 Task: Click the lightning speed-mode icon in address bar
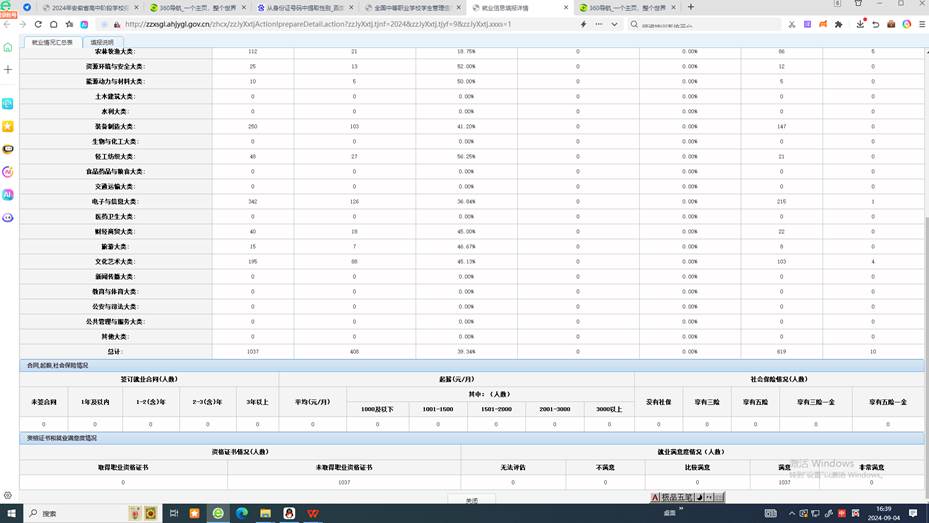pyautogui.click(x=584, y=24)
